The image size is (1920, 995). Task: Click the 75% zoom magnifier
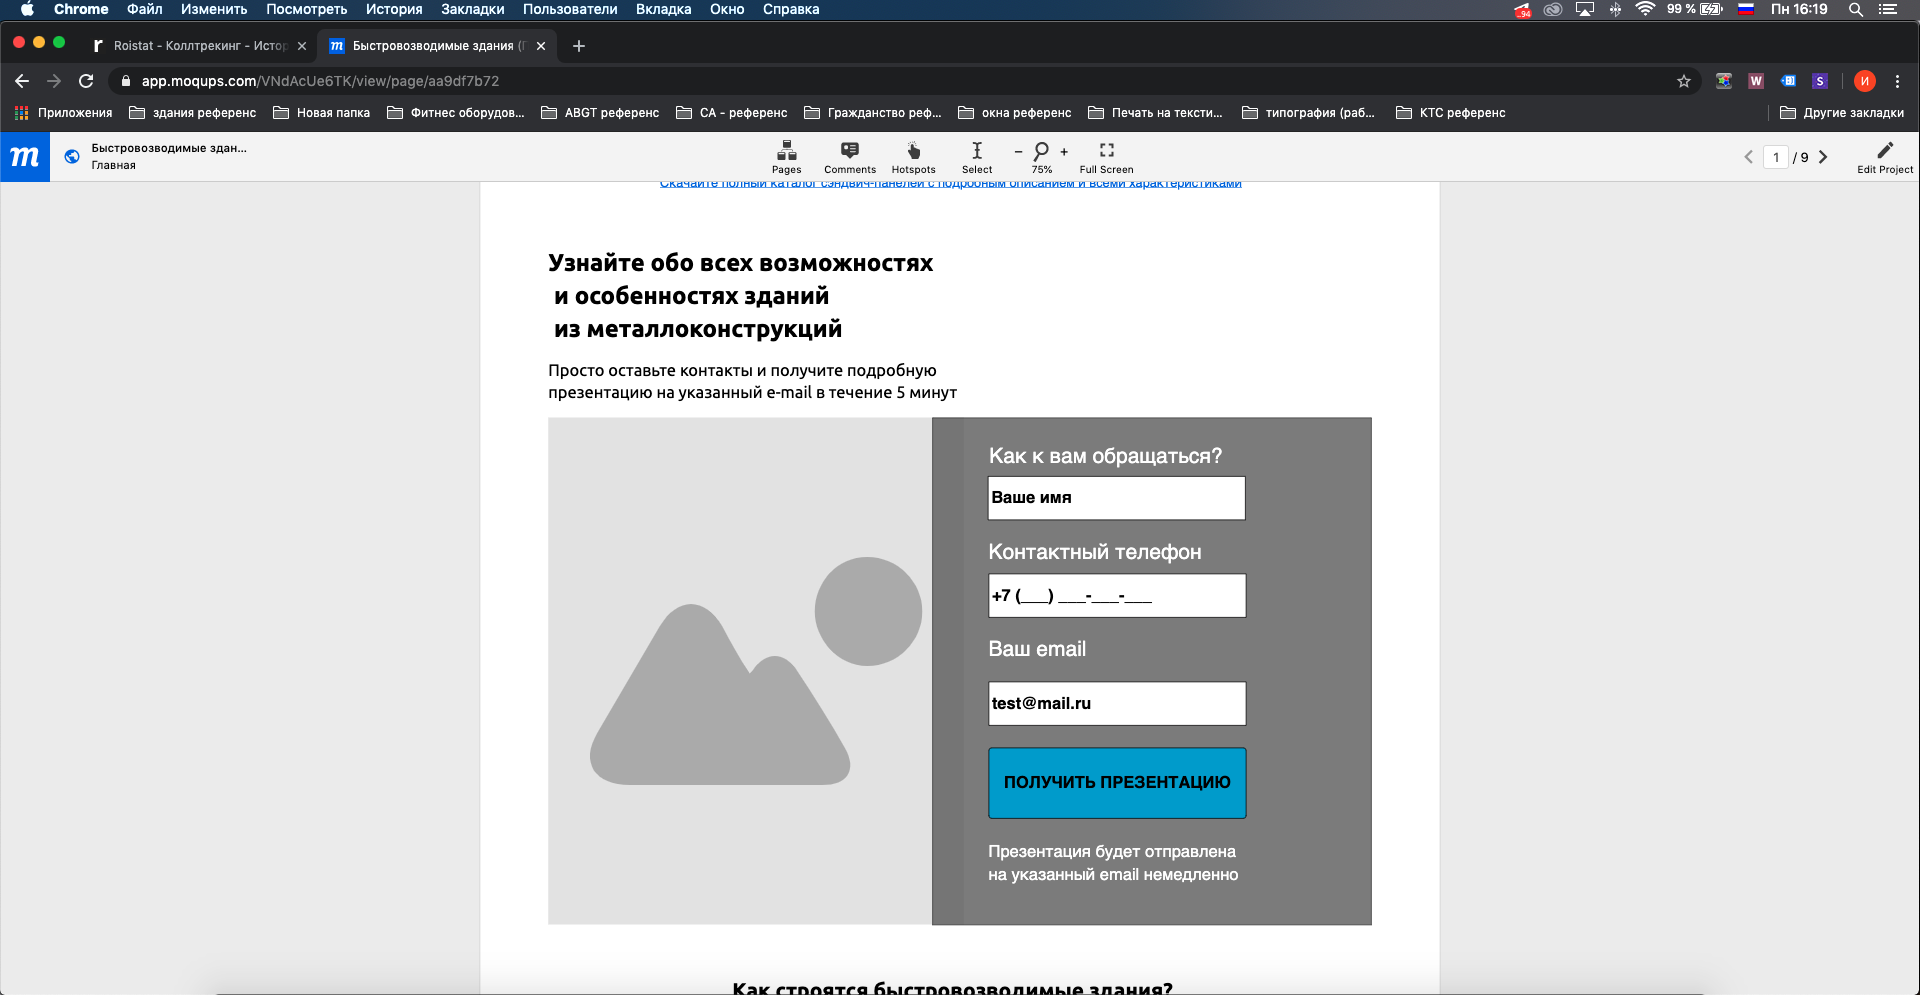coord(1041,157)
